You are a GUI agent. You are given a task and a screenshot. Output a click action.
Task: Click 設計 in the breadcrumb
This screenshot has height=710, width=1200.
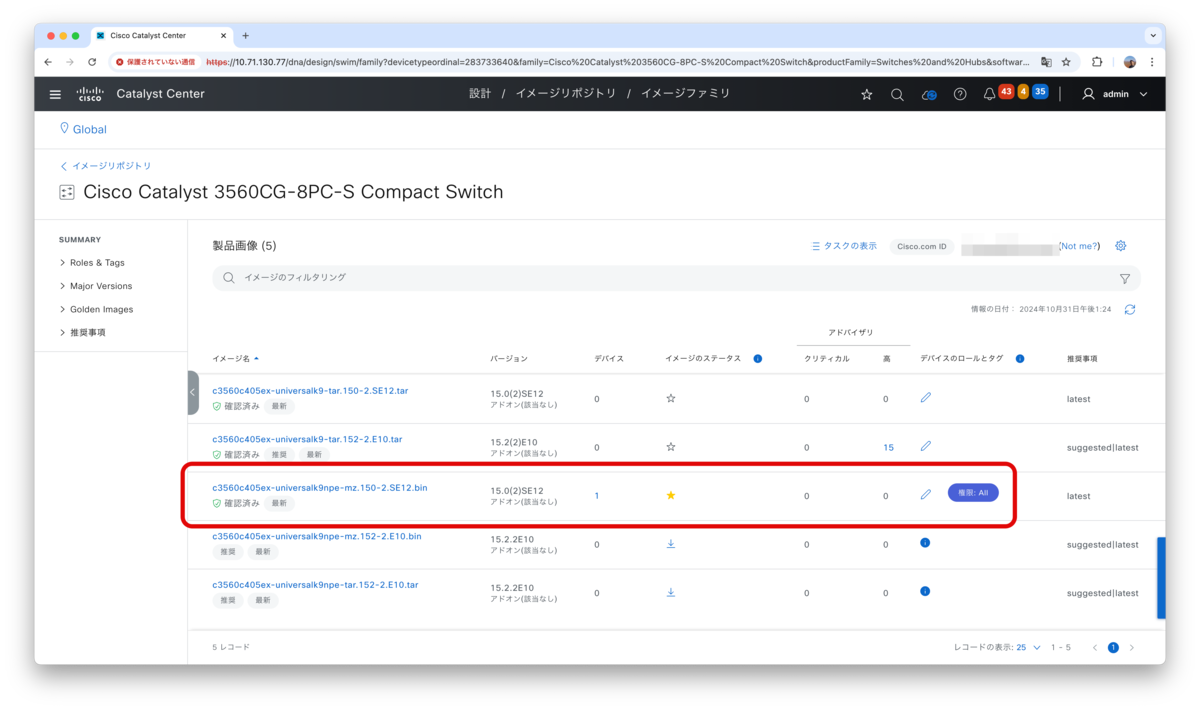coord(480,94)
